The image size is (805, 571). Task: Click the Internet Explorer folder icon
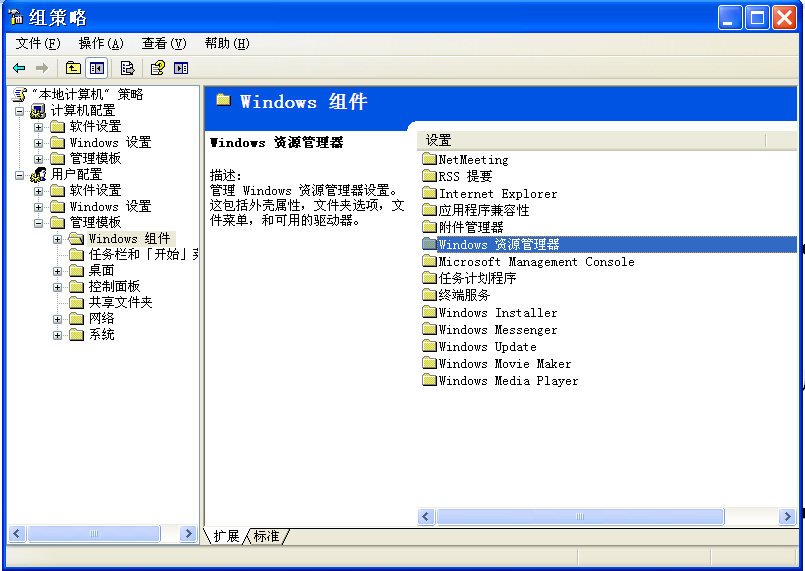429,193
